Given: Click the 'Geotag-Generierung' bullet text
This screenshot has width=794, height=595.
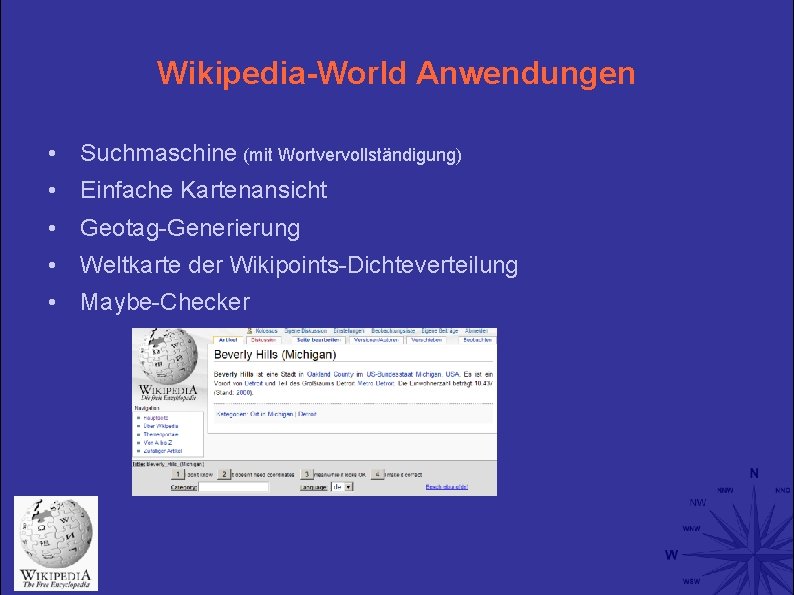Looking at the screenshot, I should point(190,228).
